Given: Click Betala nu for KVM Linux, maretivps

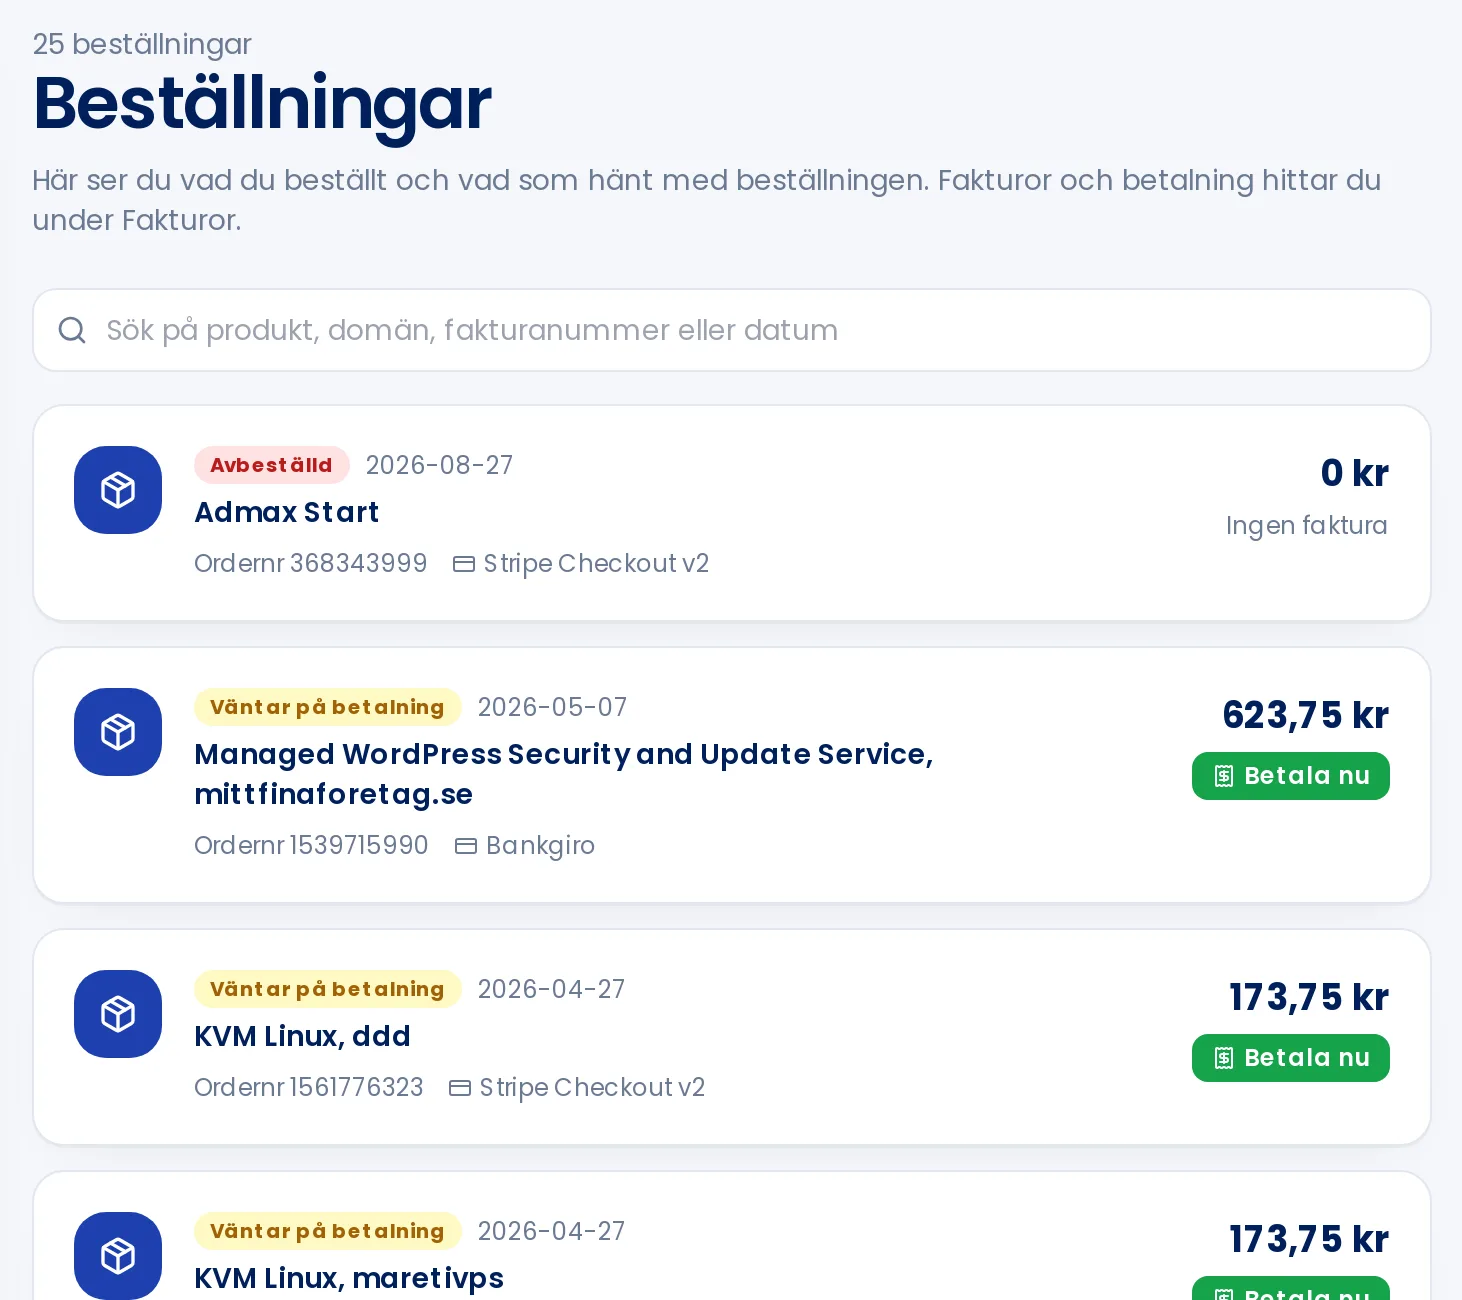Looking at the screenshot, I should (1291, 1288).
